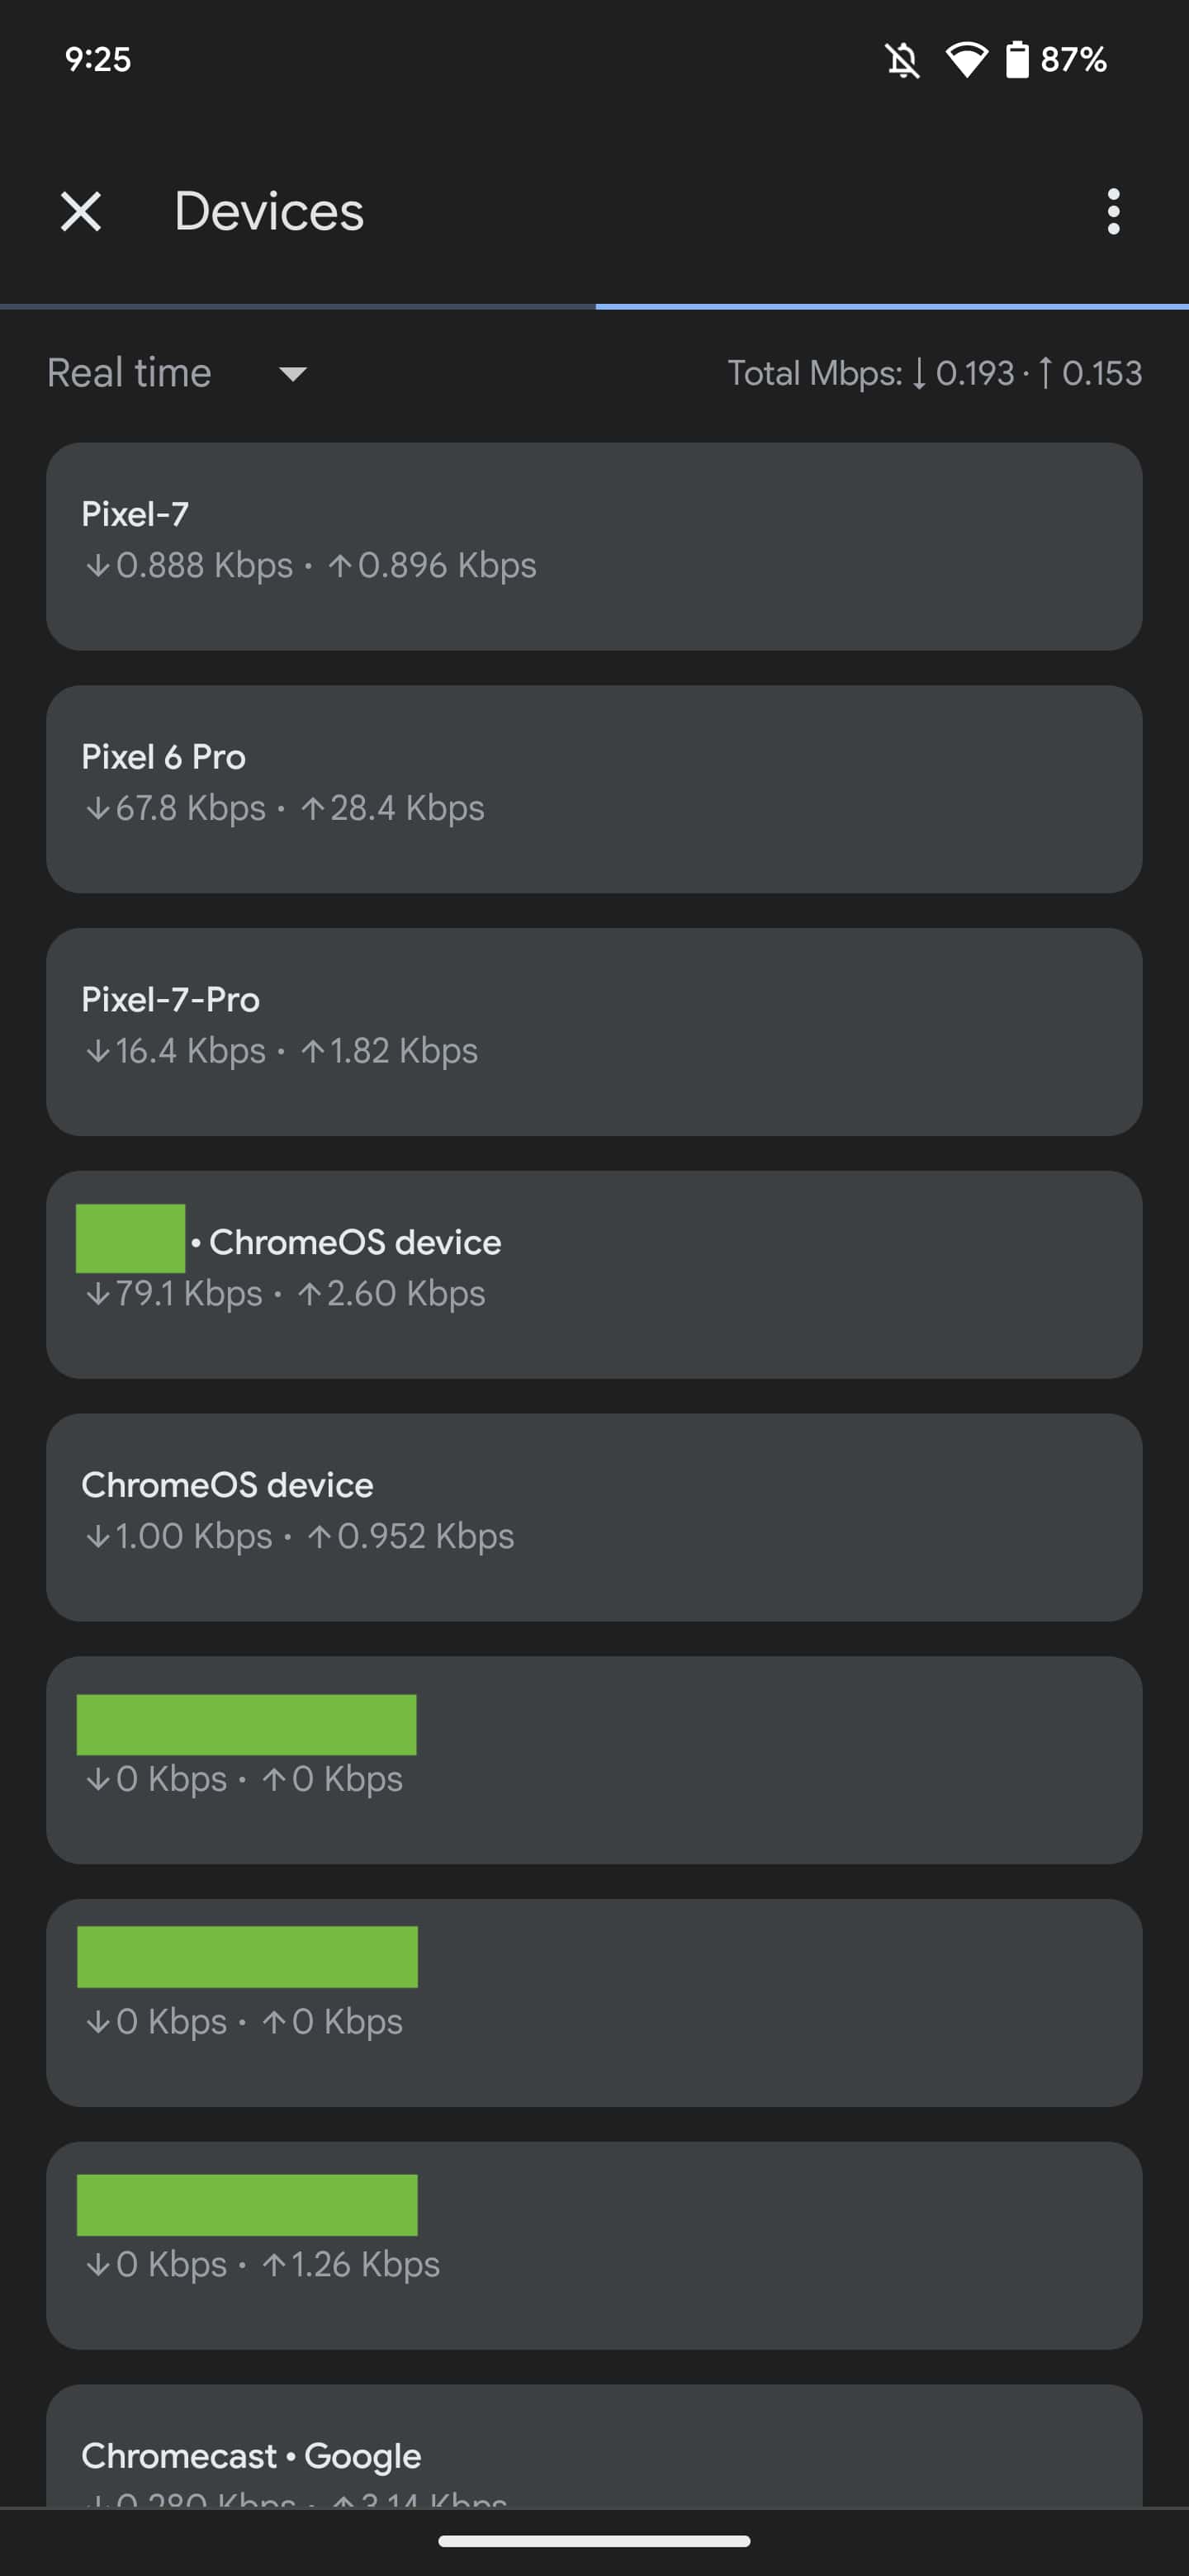Switch to the left tab indicator
Image resolution: width=1189 pixels, height=2576 pixels.
point(298,305)
